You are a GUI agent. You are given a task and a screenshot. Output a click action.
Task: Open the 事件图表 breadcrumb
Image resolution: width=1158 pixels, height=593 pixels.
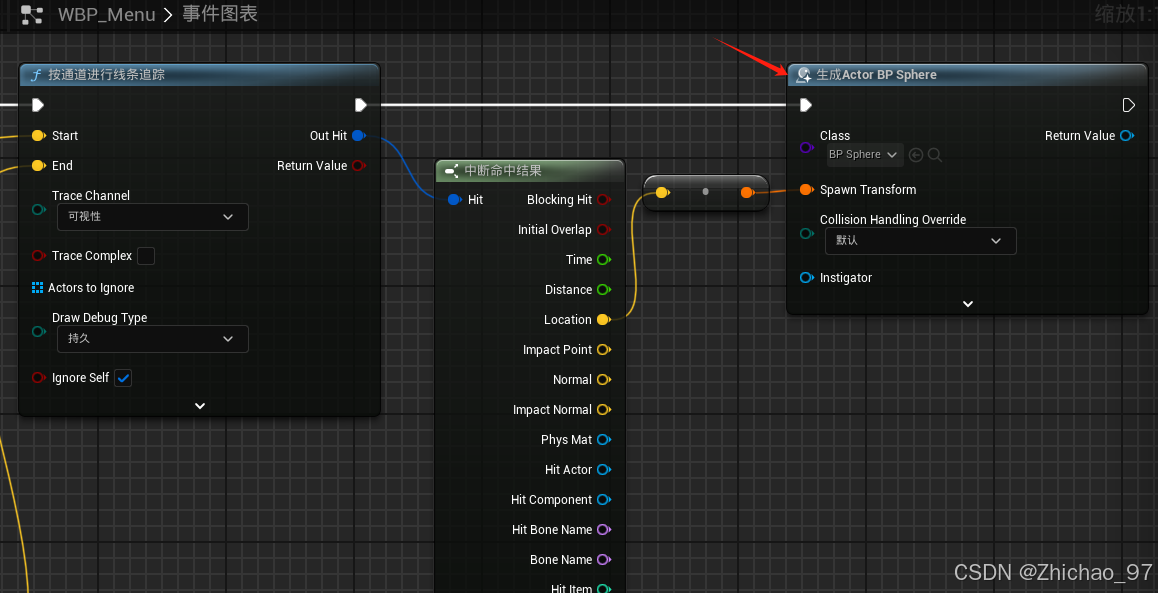point(220,13)
